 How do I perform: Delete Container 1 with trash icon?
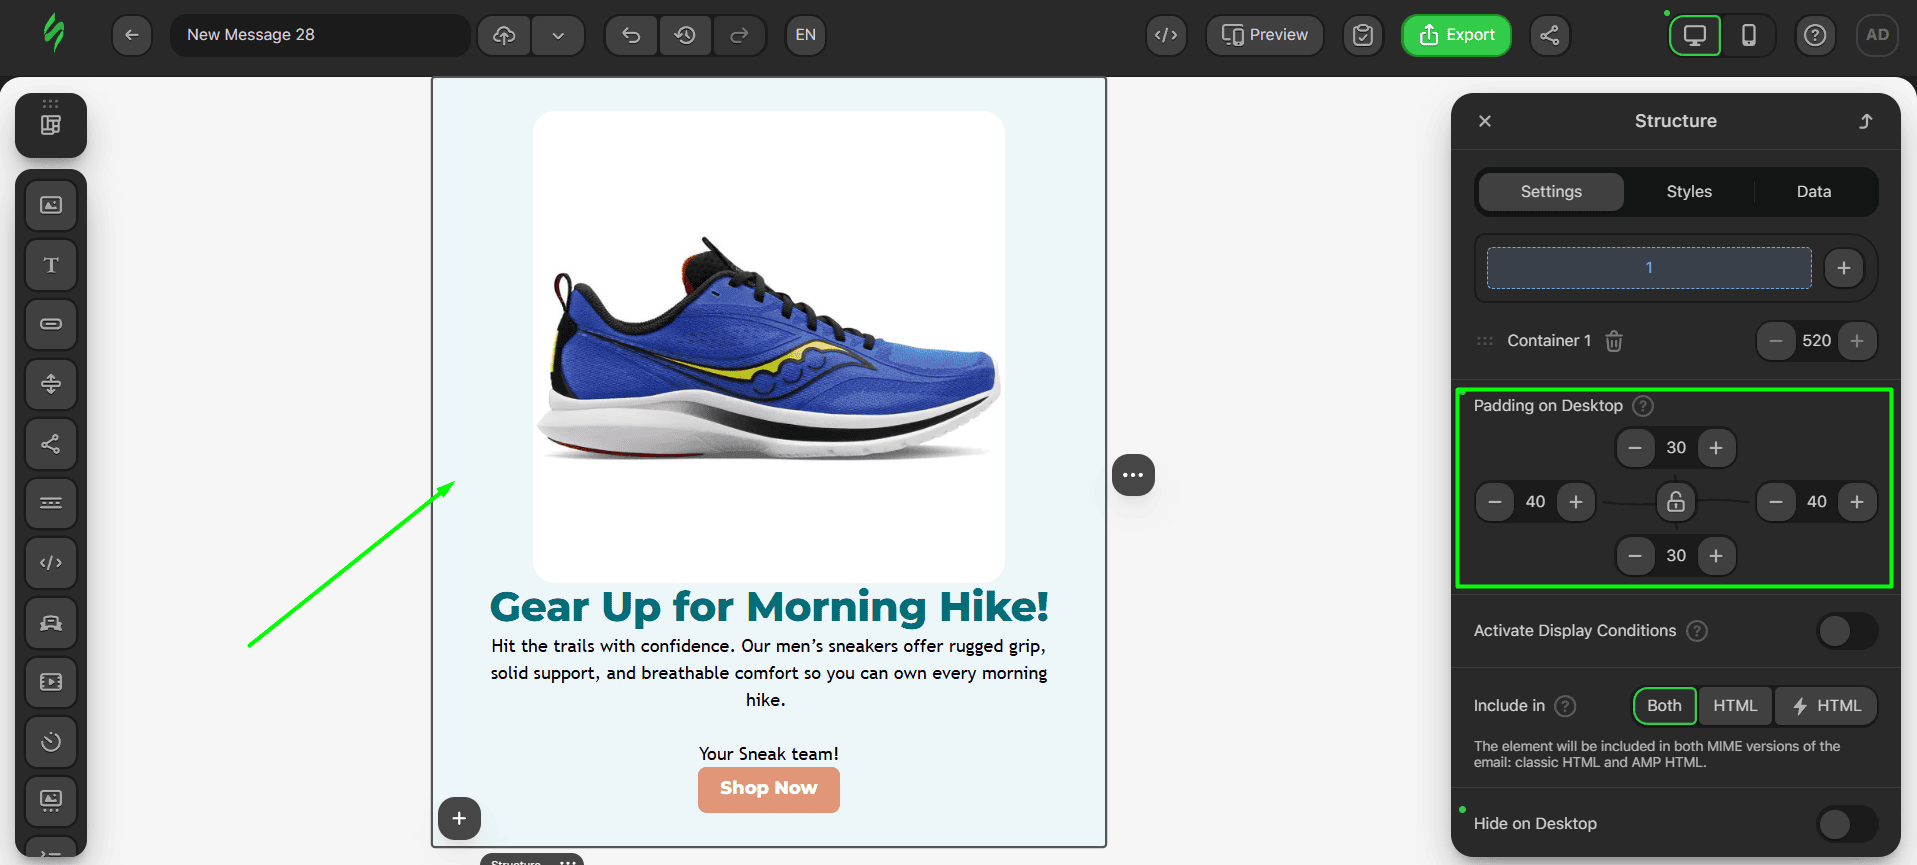pyautogui.click(x=1614, y=341)
